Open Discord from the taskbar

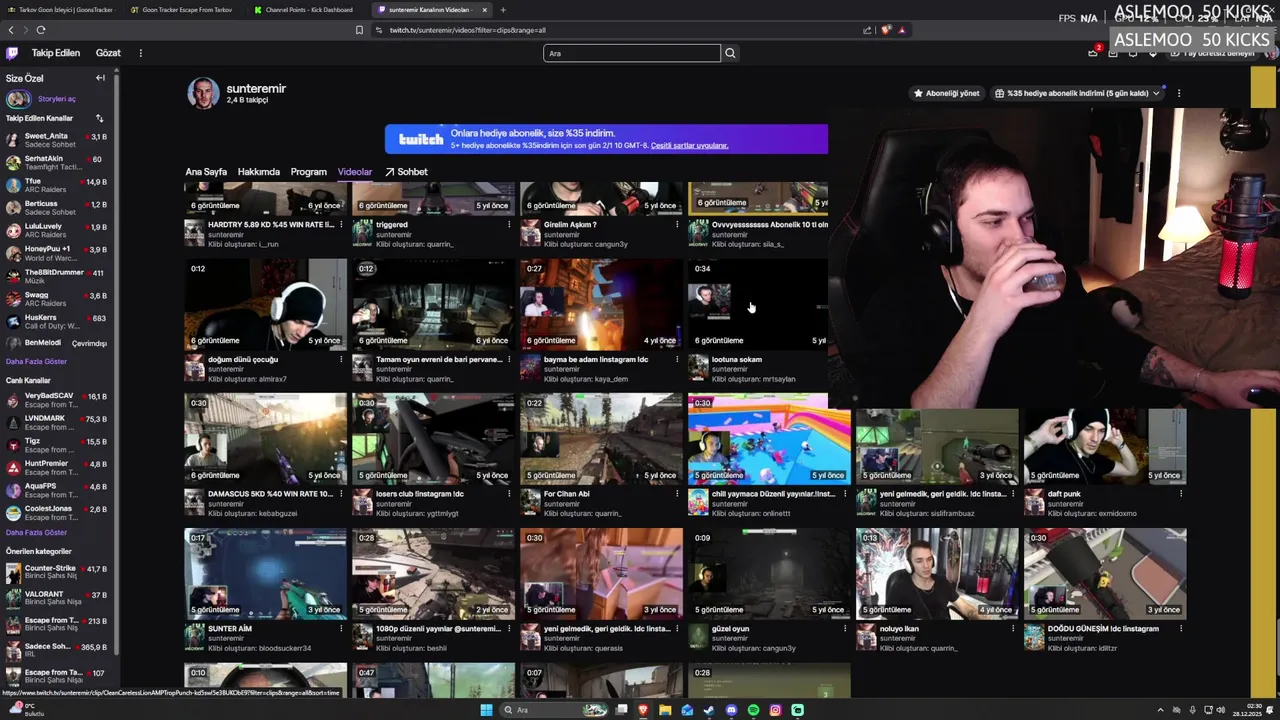pyautogui.click(x=731, y=710)
